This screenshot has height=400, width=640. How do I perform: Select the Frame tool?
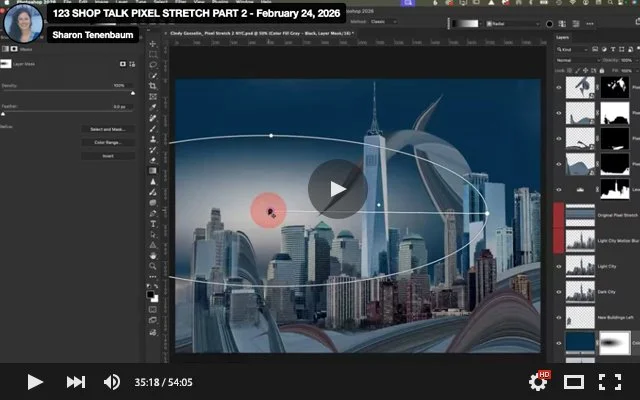pyautogui.click(x=153, y=97)
